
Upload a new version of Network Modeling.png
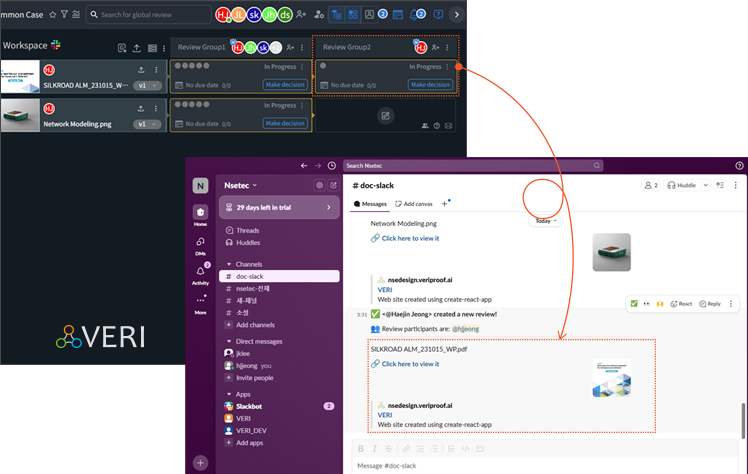[x=140, y=107]
